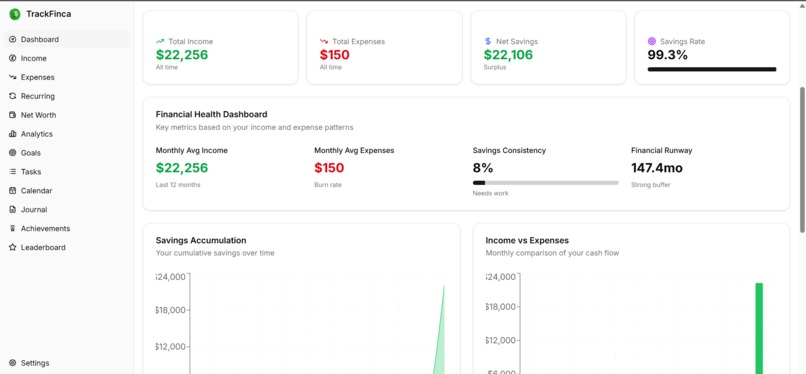View the Achievements page
The height and width of the screenshot is (374, 806).
pyautogui.click(x=67, y=229)
